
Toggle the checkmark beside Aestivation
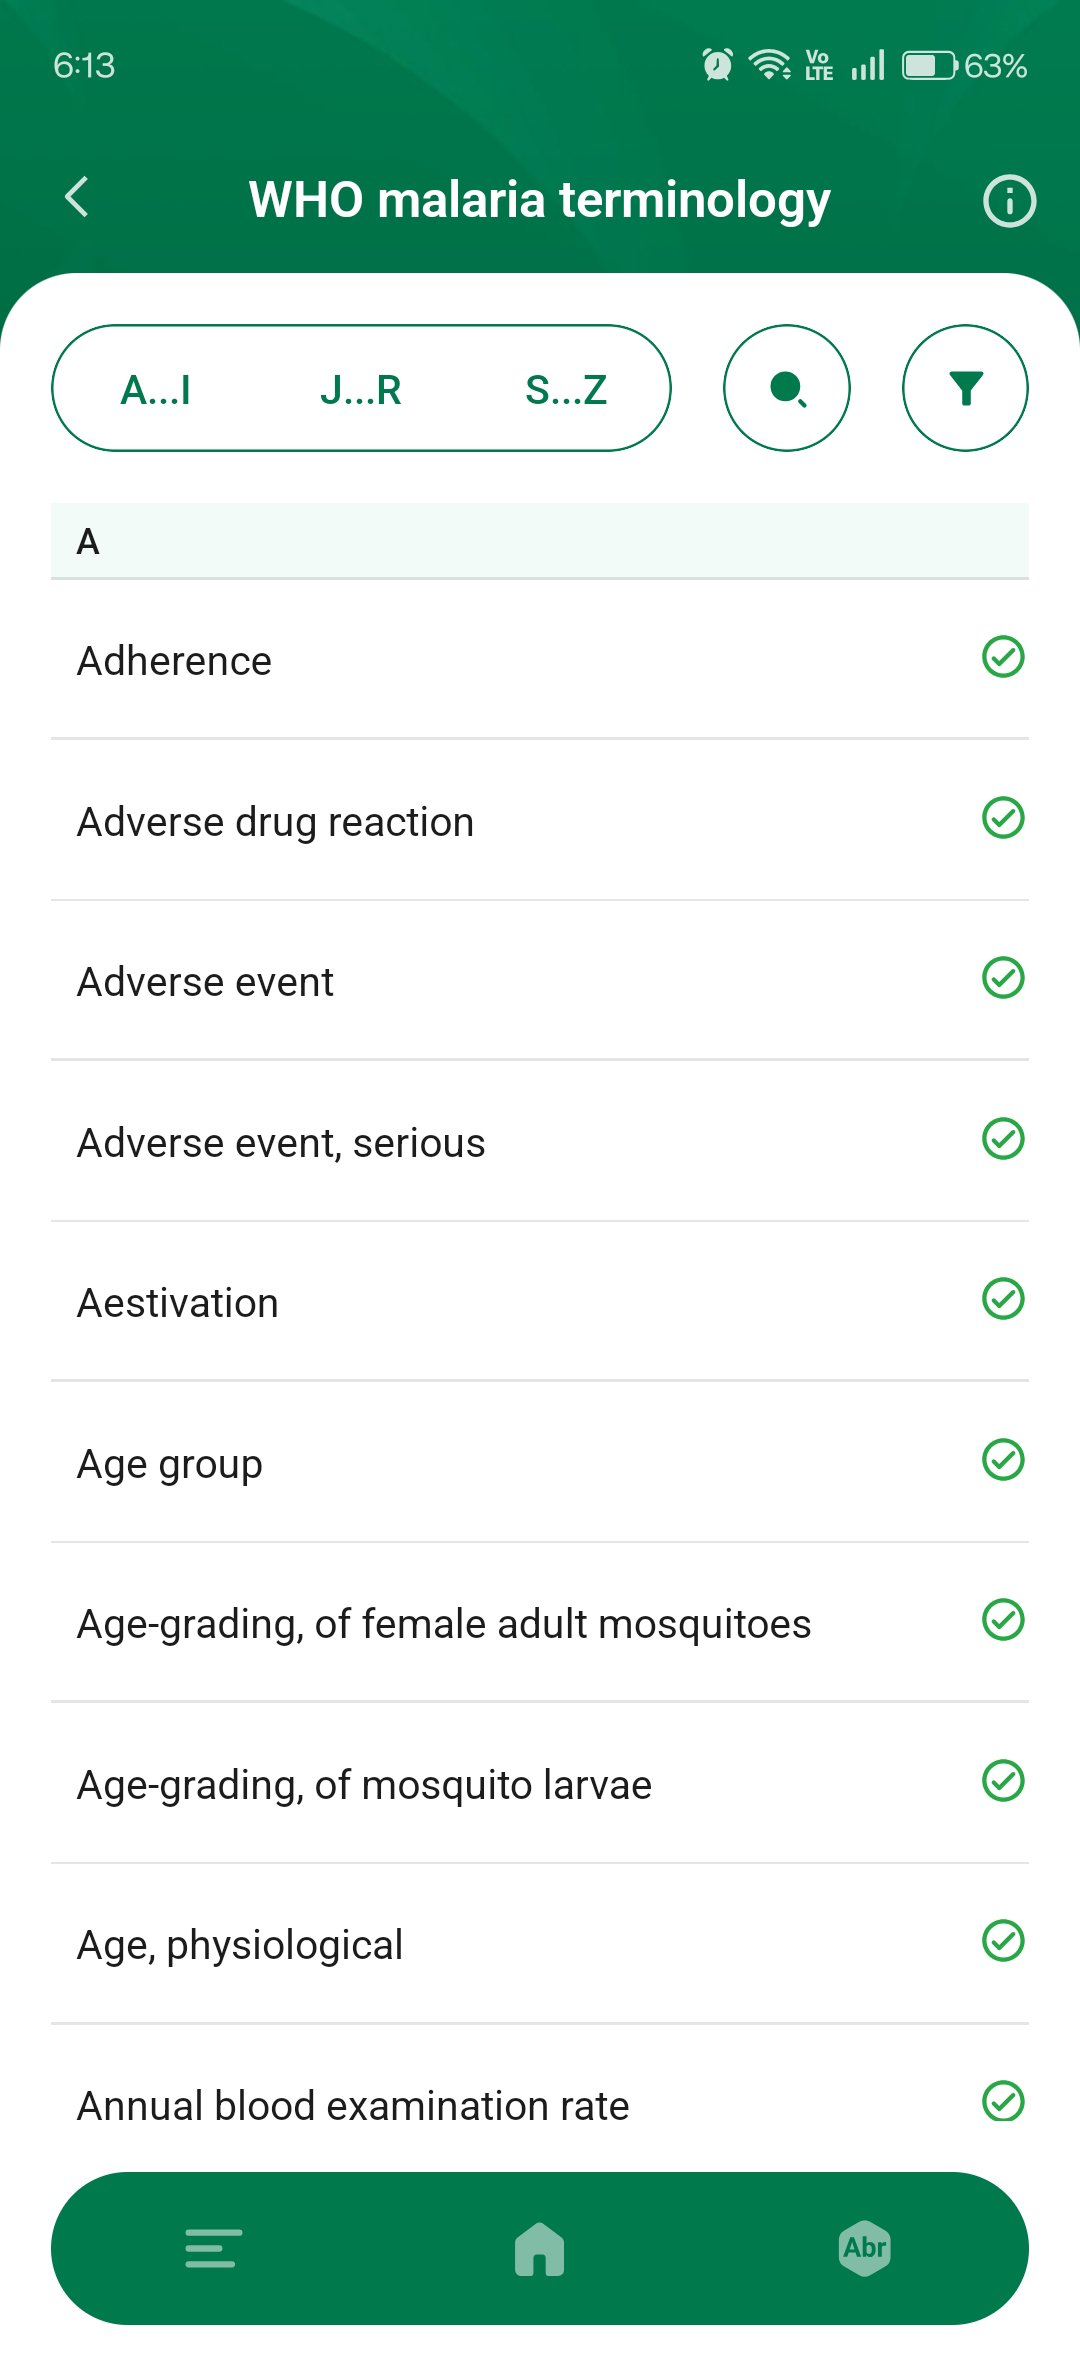(x=1003, y=1299)
